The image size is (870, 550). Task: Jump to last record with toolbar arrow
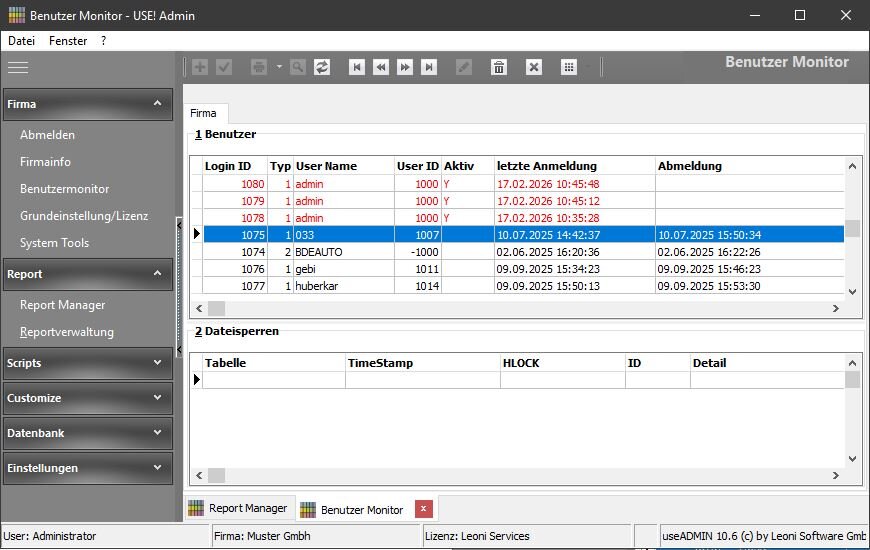click(x=429, y=67)
